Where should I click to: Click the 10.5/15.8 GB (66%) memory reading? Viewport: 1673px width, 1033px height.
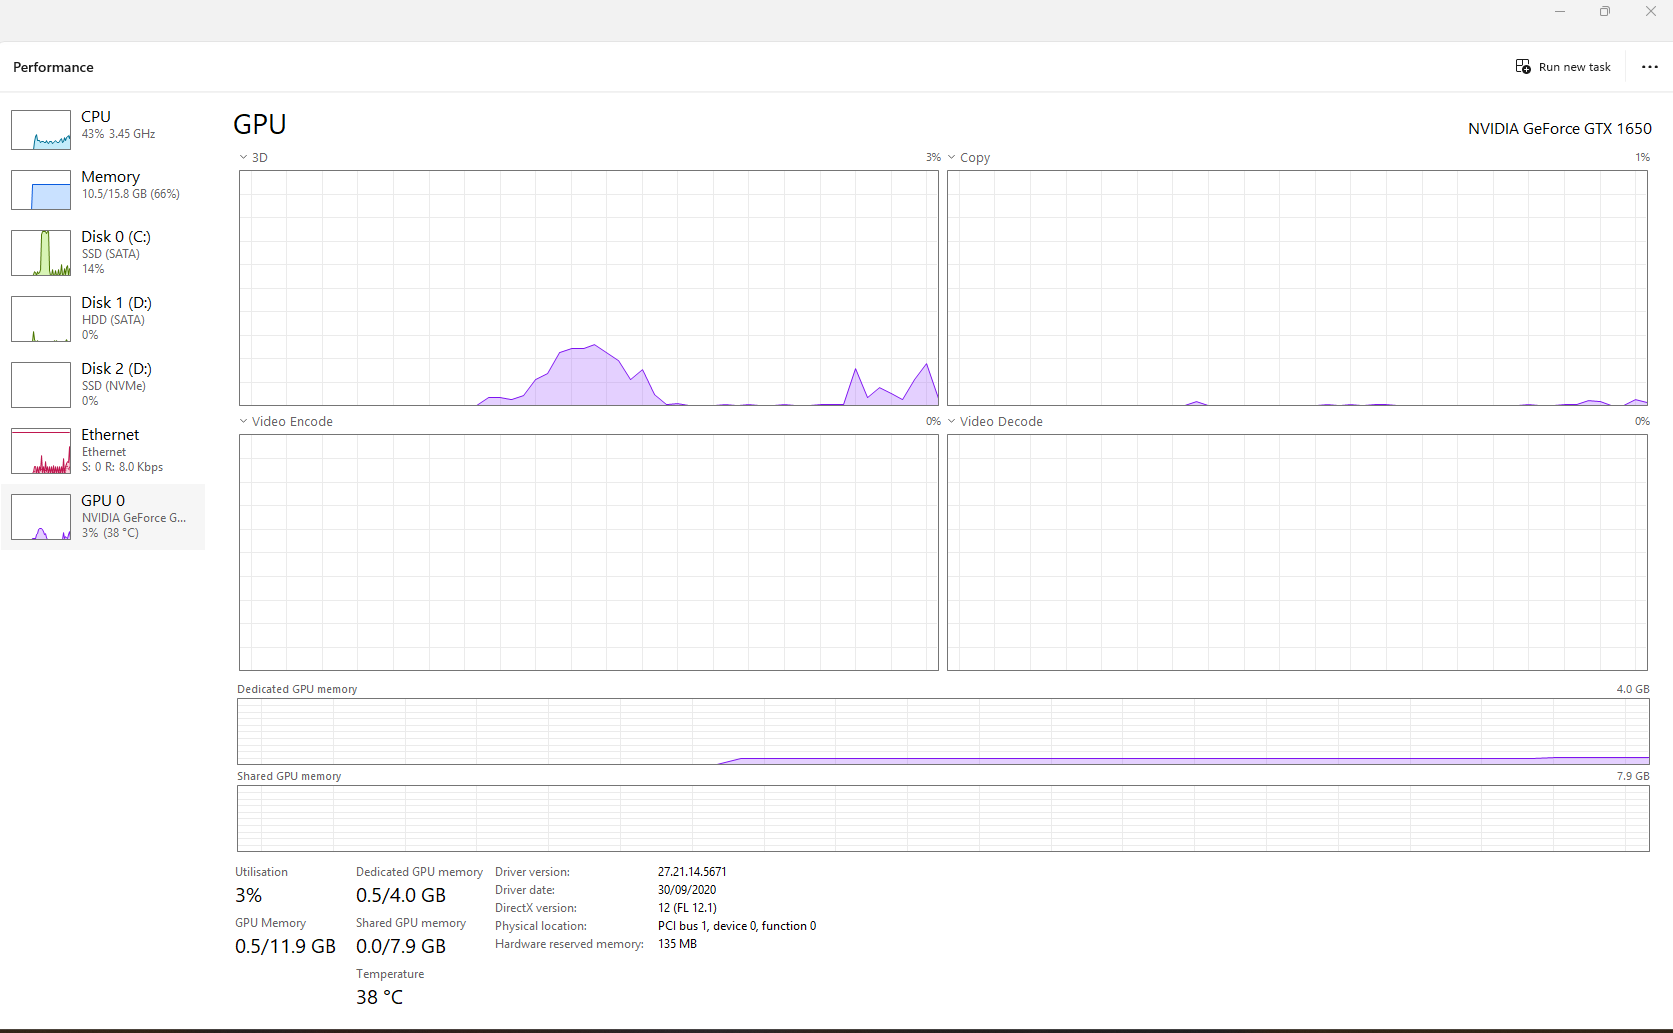tap(131, 194)
